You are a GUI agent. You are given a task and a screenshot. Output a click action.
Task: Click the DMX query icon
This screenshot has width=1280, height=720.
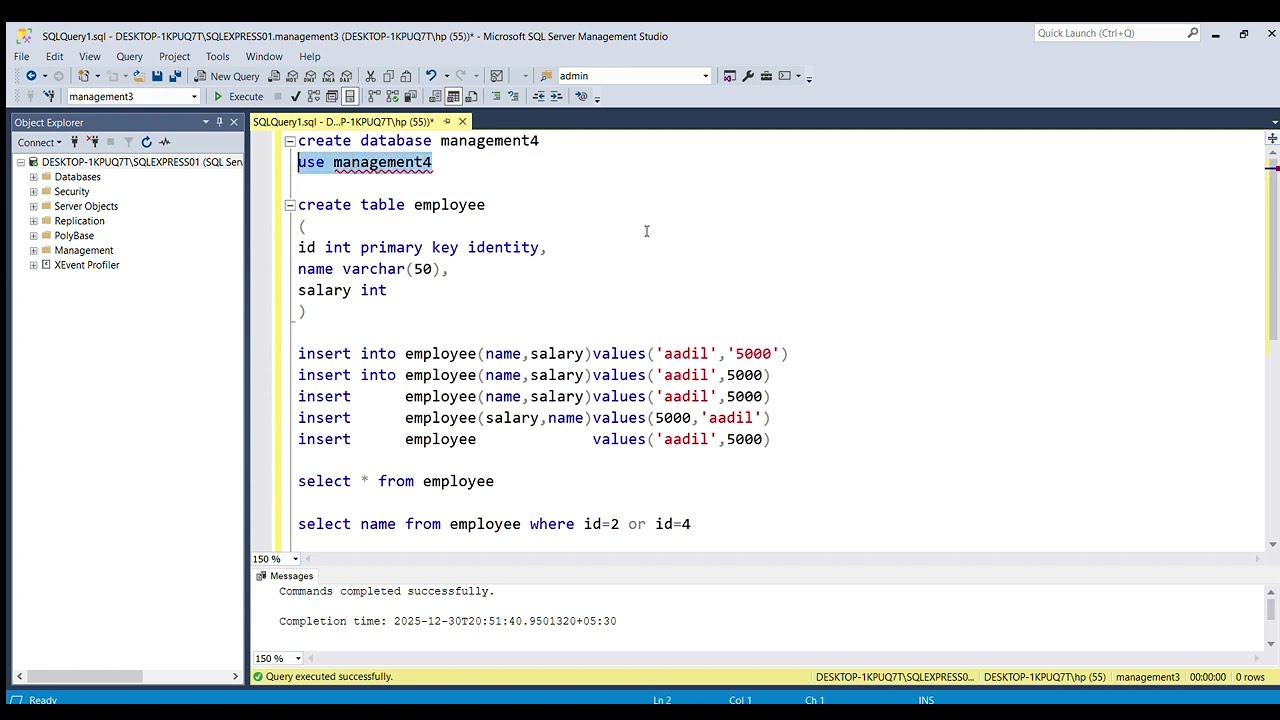point(311,76)
